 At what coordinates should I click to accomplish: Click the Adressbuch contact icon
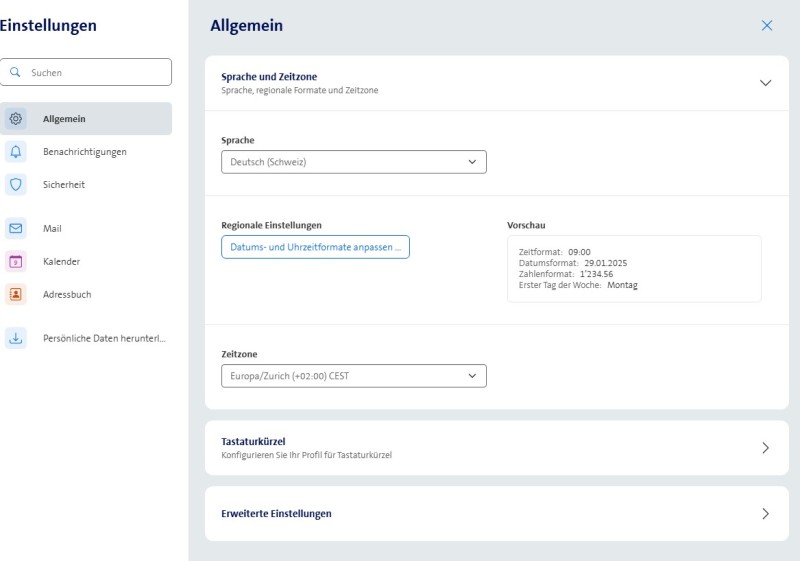(x=16, y=295)
